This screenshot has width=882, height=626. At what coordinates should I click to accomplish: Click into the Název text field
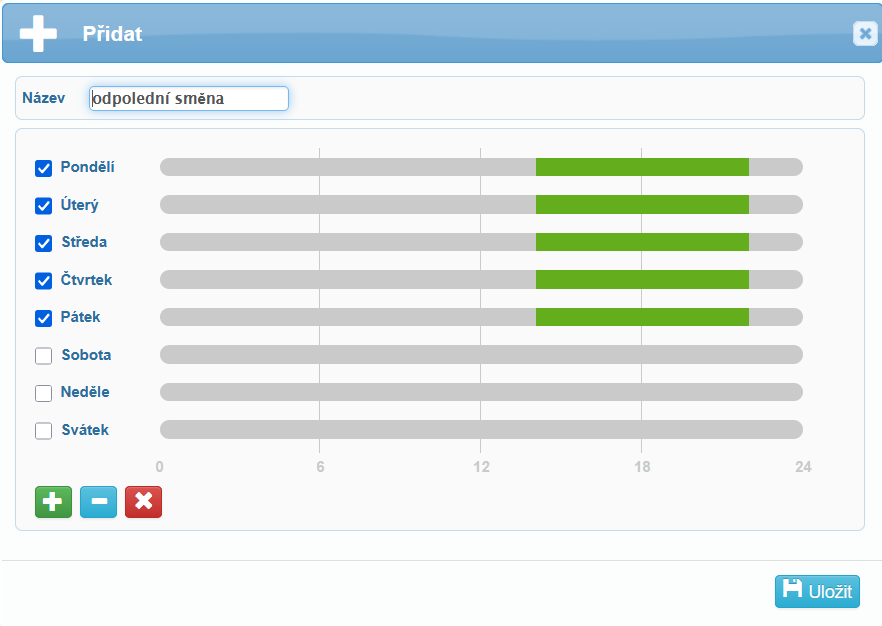(188, 98)
